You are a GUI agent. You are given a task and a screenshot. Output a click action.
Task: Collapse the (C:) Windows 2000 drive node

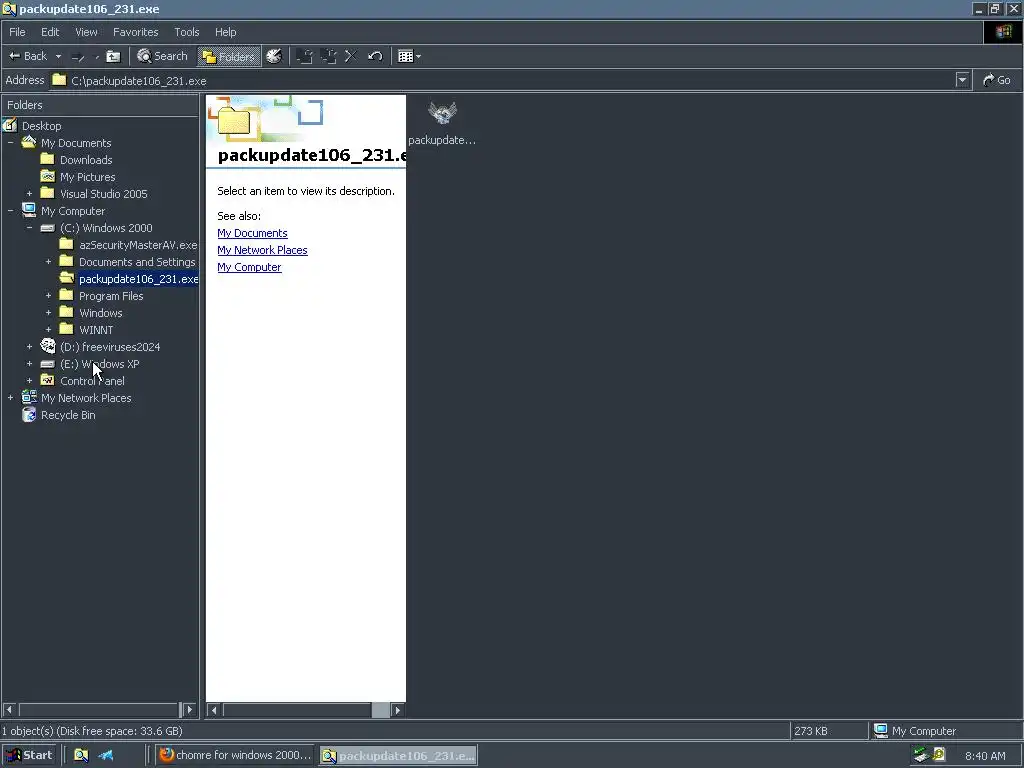[29, 228]
